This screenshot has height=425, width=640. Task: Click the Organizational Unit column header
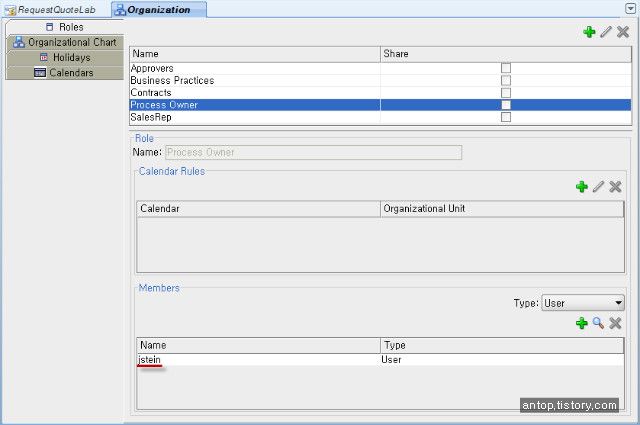coord(502,209)
